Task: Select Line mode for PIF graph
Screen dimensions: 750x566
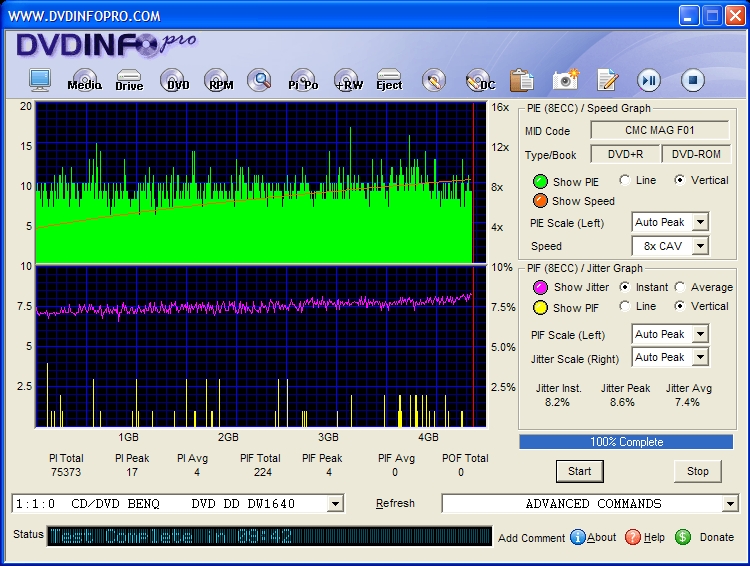Action: click(x=625, y=306)
